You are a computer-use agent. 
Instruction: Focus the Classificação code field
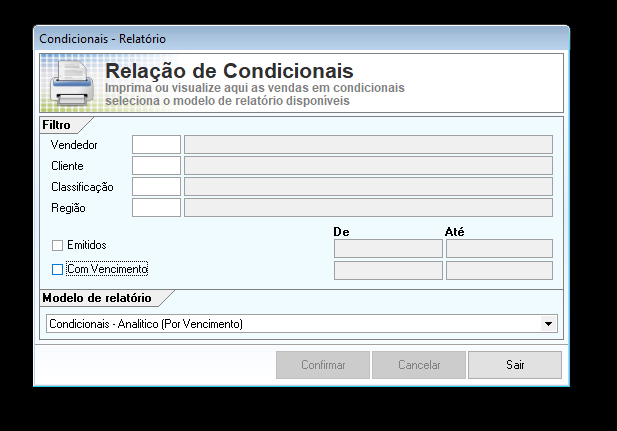[x=156, y=187]
